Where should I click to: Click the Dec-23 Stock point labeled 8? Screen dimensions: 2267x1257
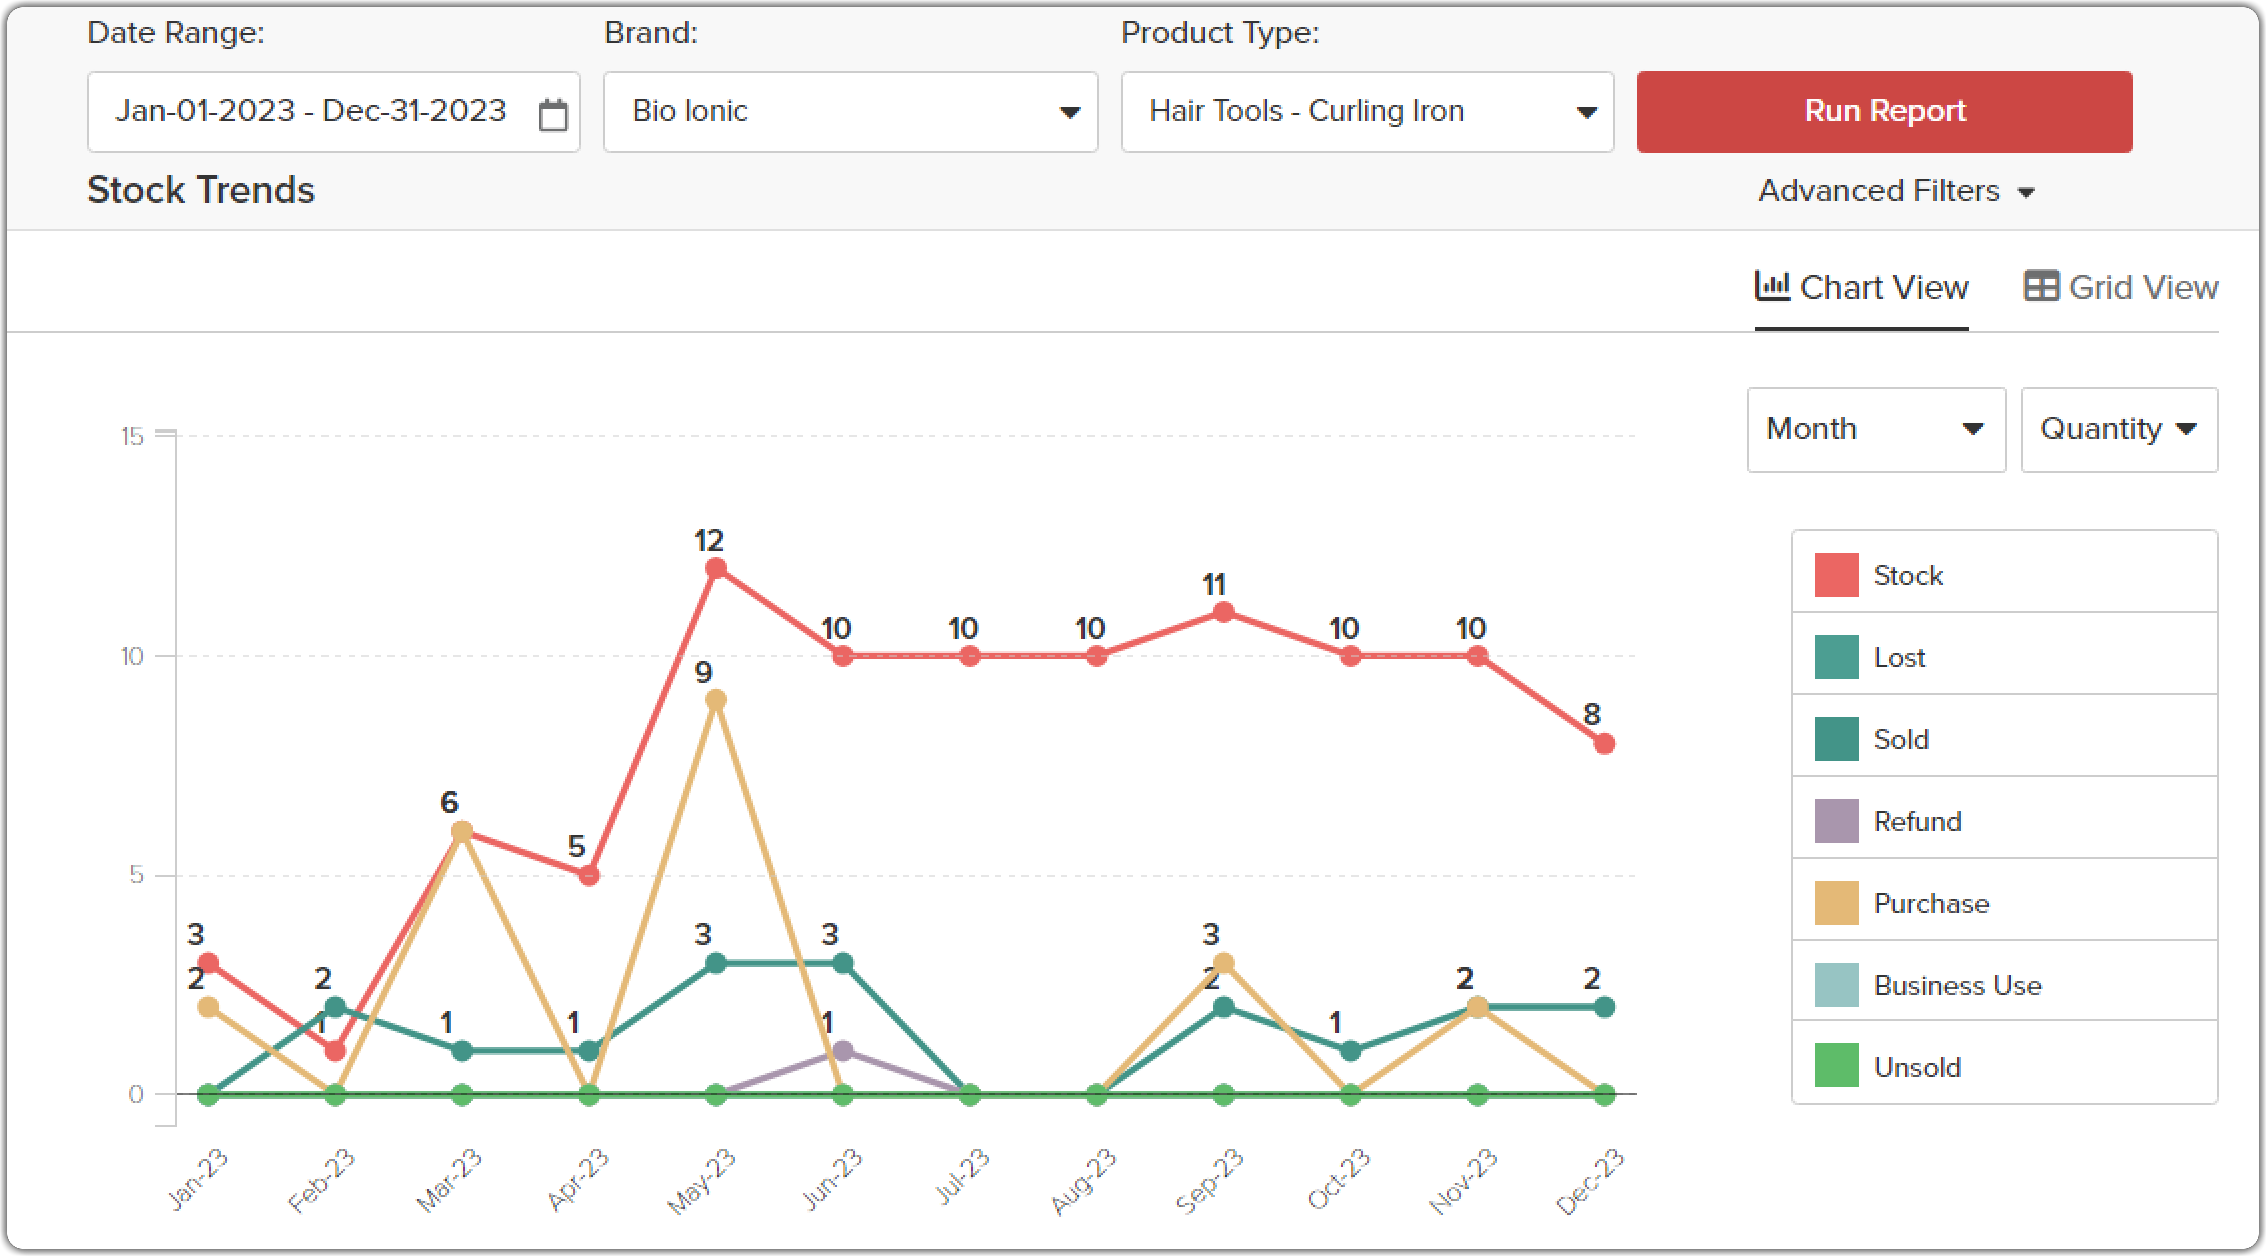click(x=1604, y=744)
